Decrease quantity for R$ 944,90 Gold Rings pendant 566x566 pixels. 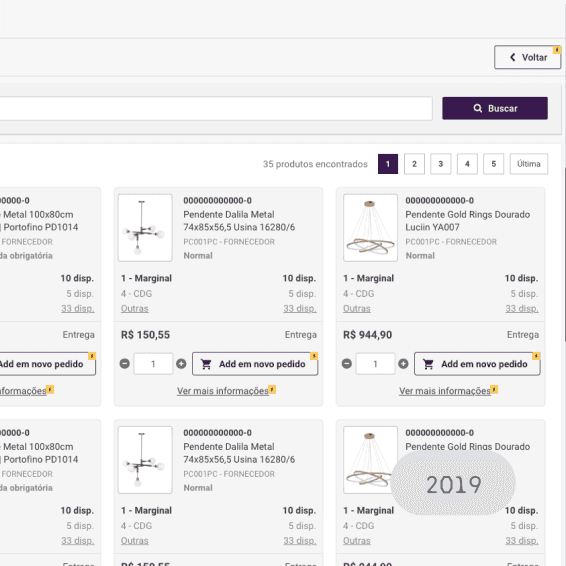coord(347,364)
